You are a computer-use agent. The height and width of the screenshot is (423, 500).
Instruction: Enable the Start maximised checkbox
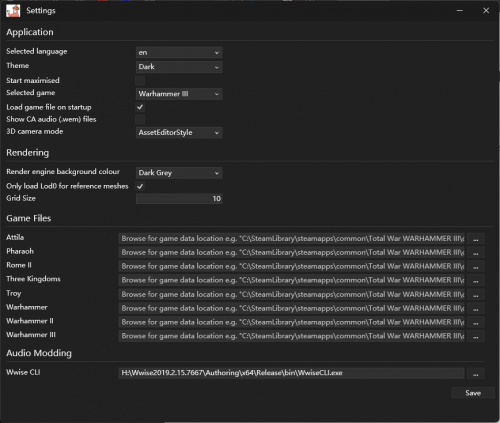(140, 81)
